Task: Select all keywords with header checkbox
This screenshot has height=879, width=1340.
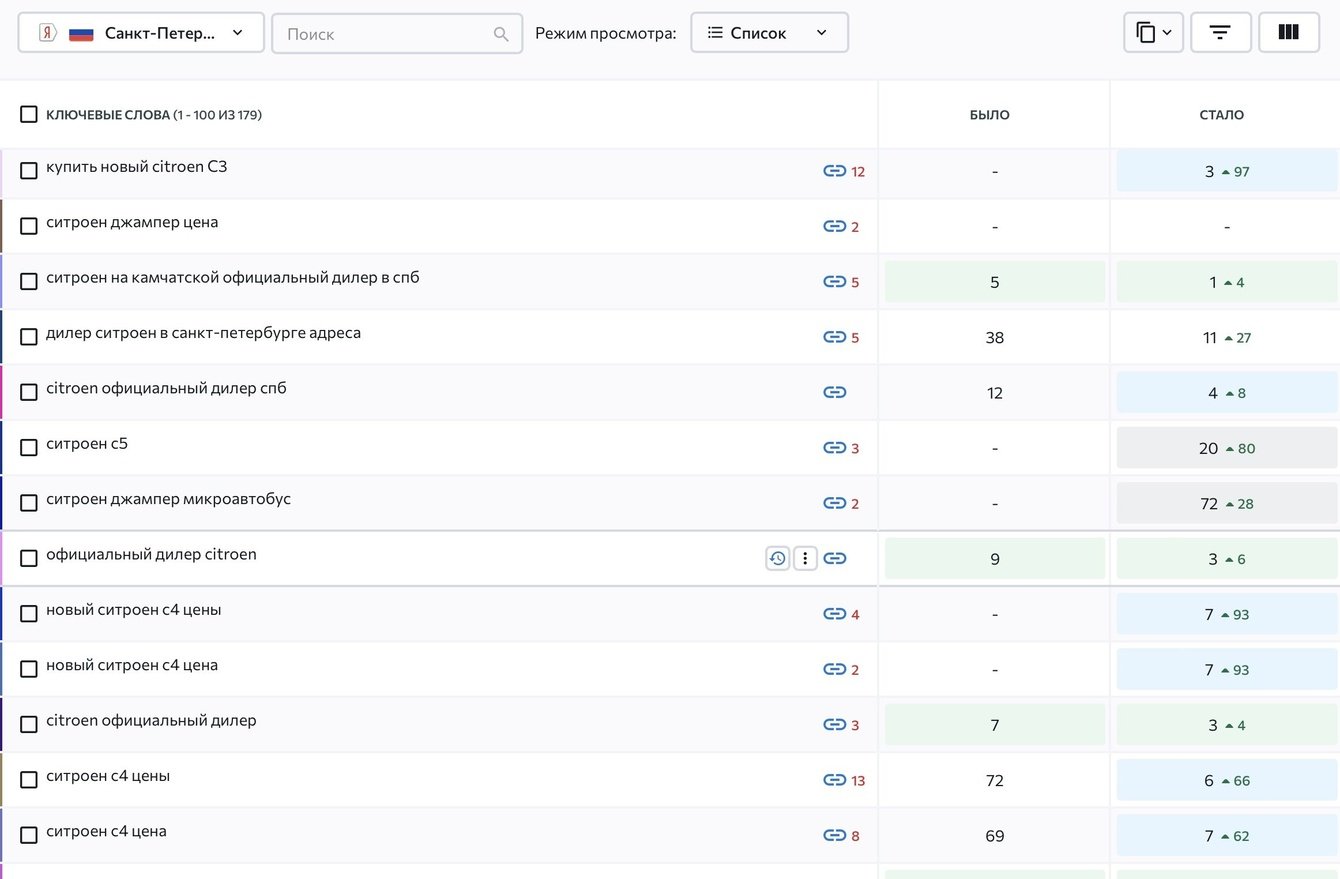Action: 29,114
